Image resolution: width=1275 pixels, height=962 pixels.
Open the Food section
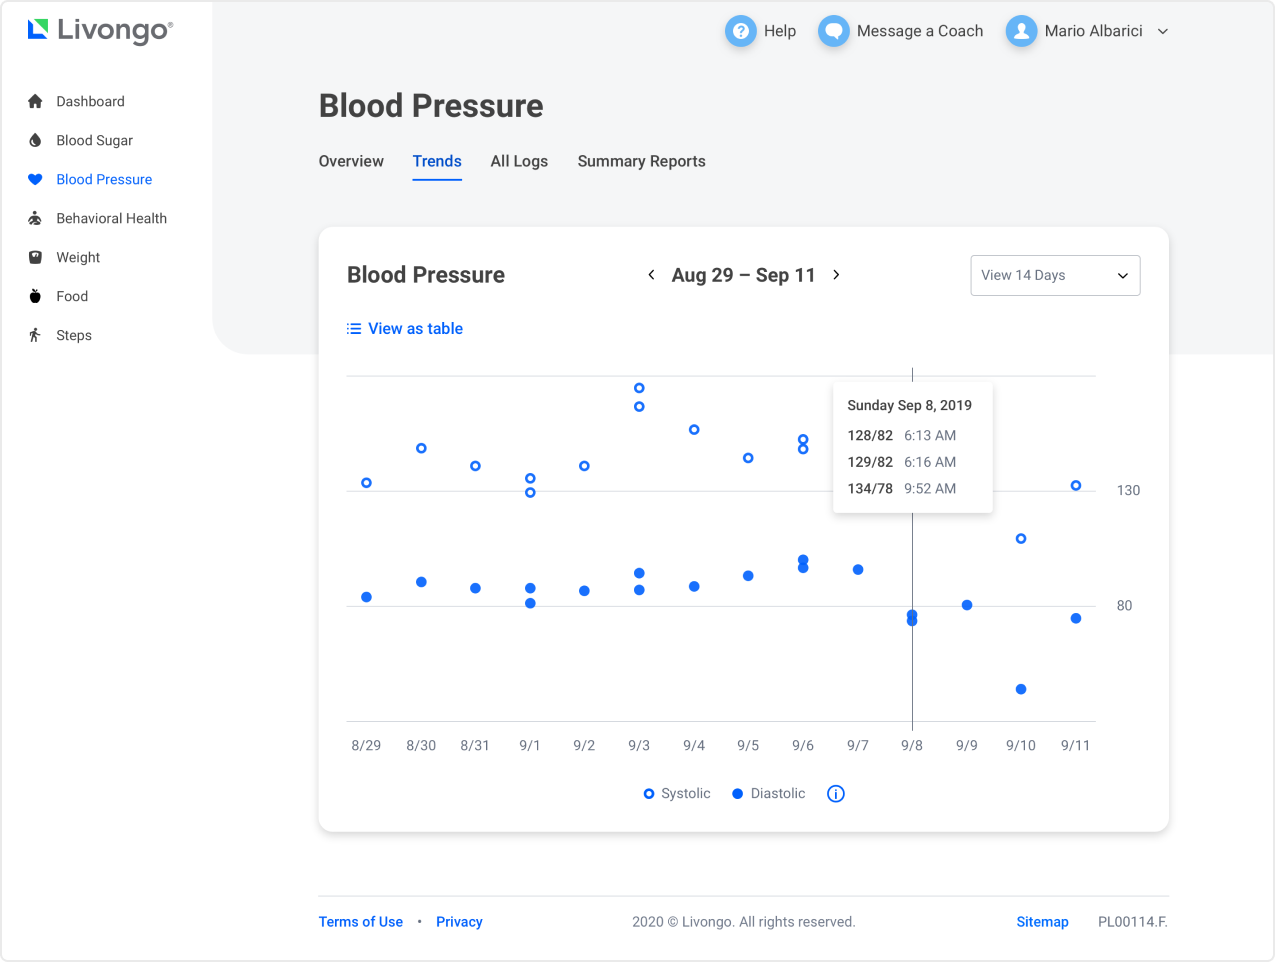coord(72,296)
